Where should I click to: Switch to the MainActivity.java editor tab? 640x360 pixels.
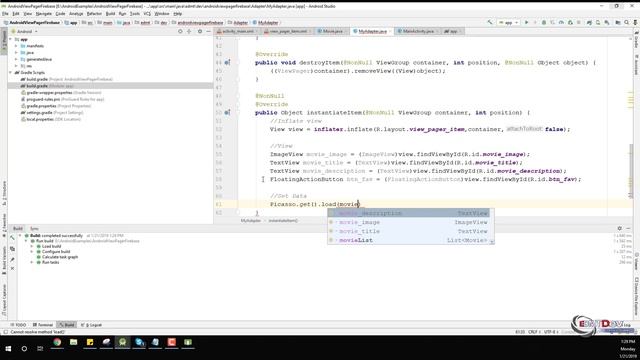click(418, 31)
